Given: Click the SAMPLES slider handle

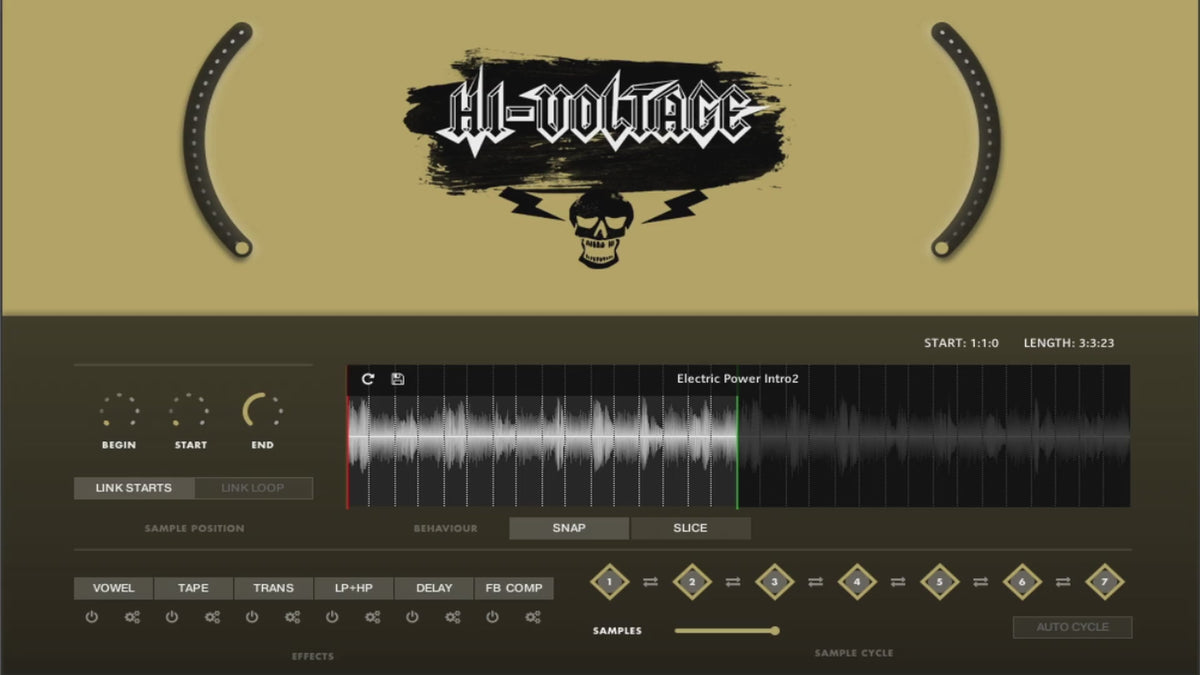Looking at the screenshot, I should [x=775, y=630].
